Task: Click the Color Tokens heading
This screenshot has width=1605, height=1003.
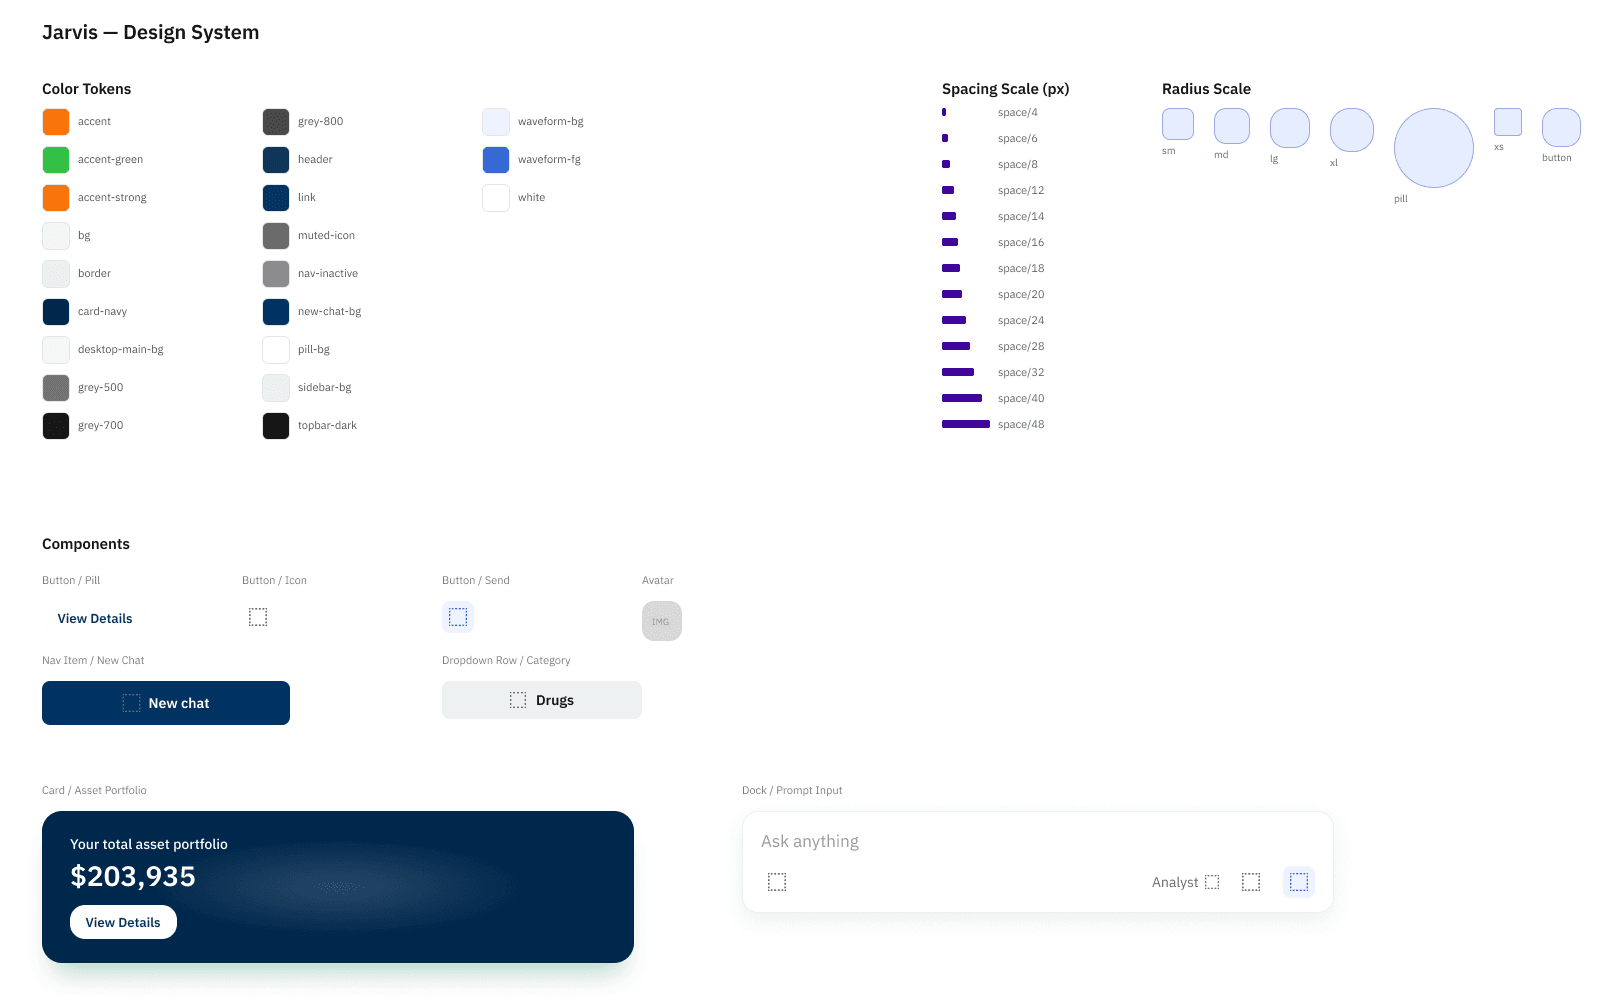Action: click(87, 89)
